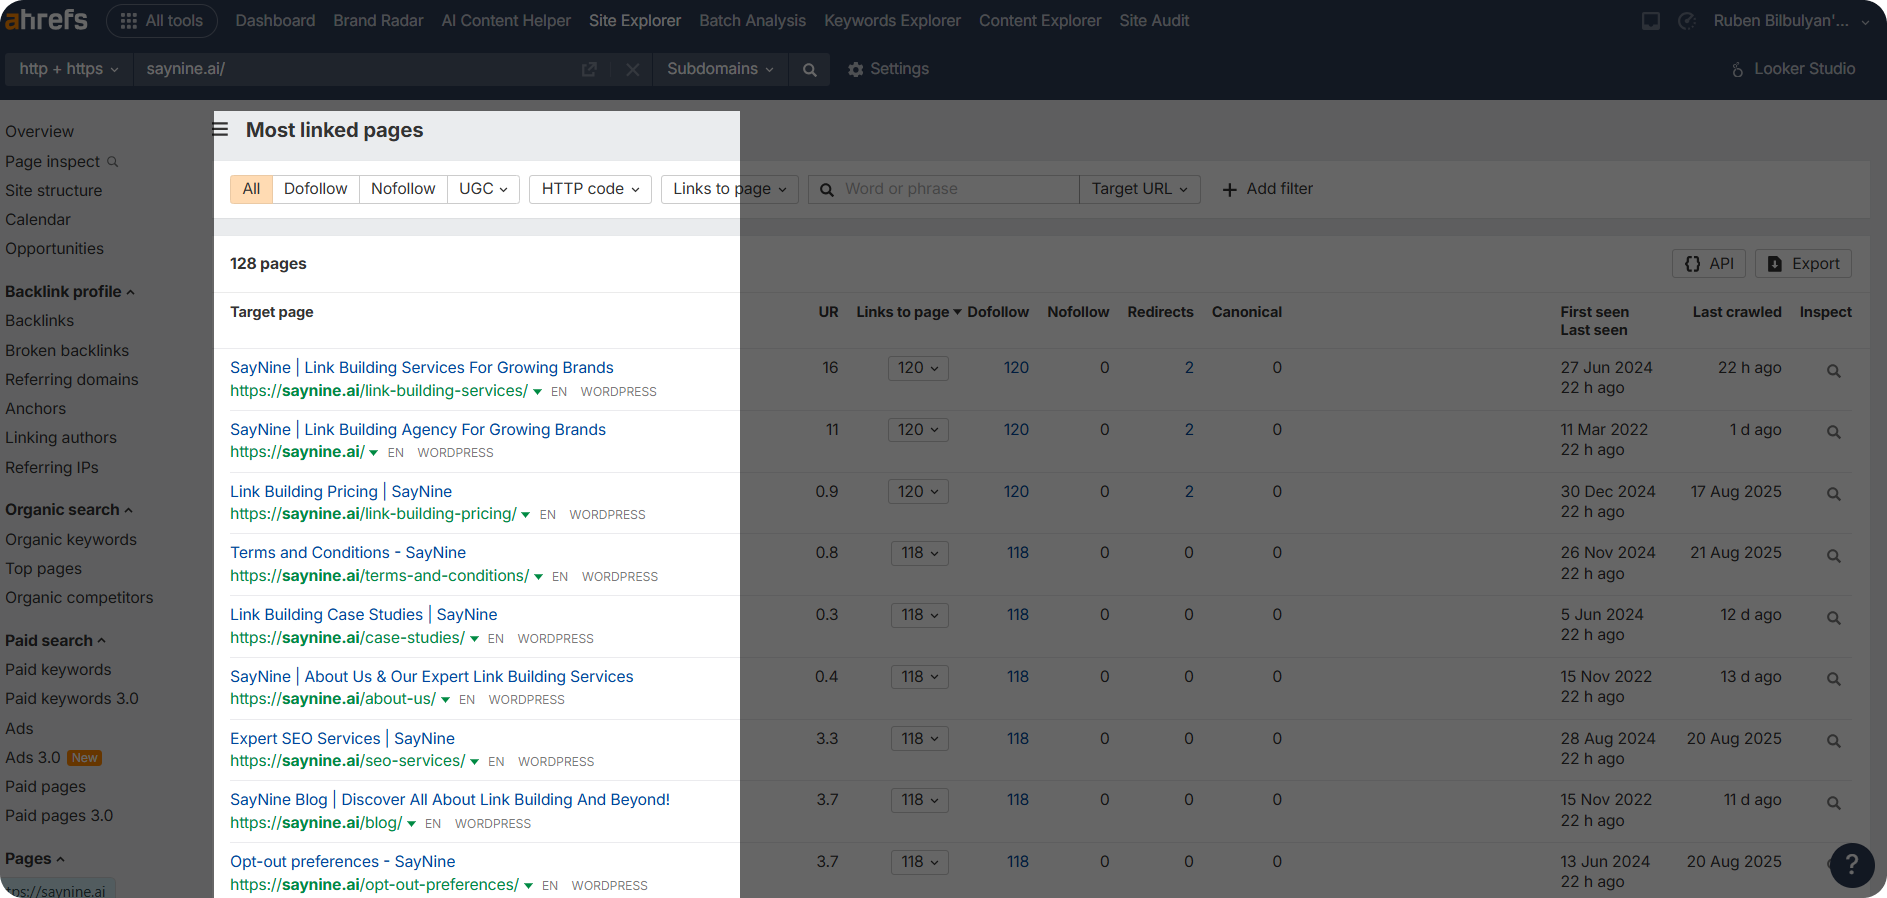
Task: Open the API button
Action: click(1709, 264)
